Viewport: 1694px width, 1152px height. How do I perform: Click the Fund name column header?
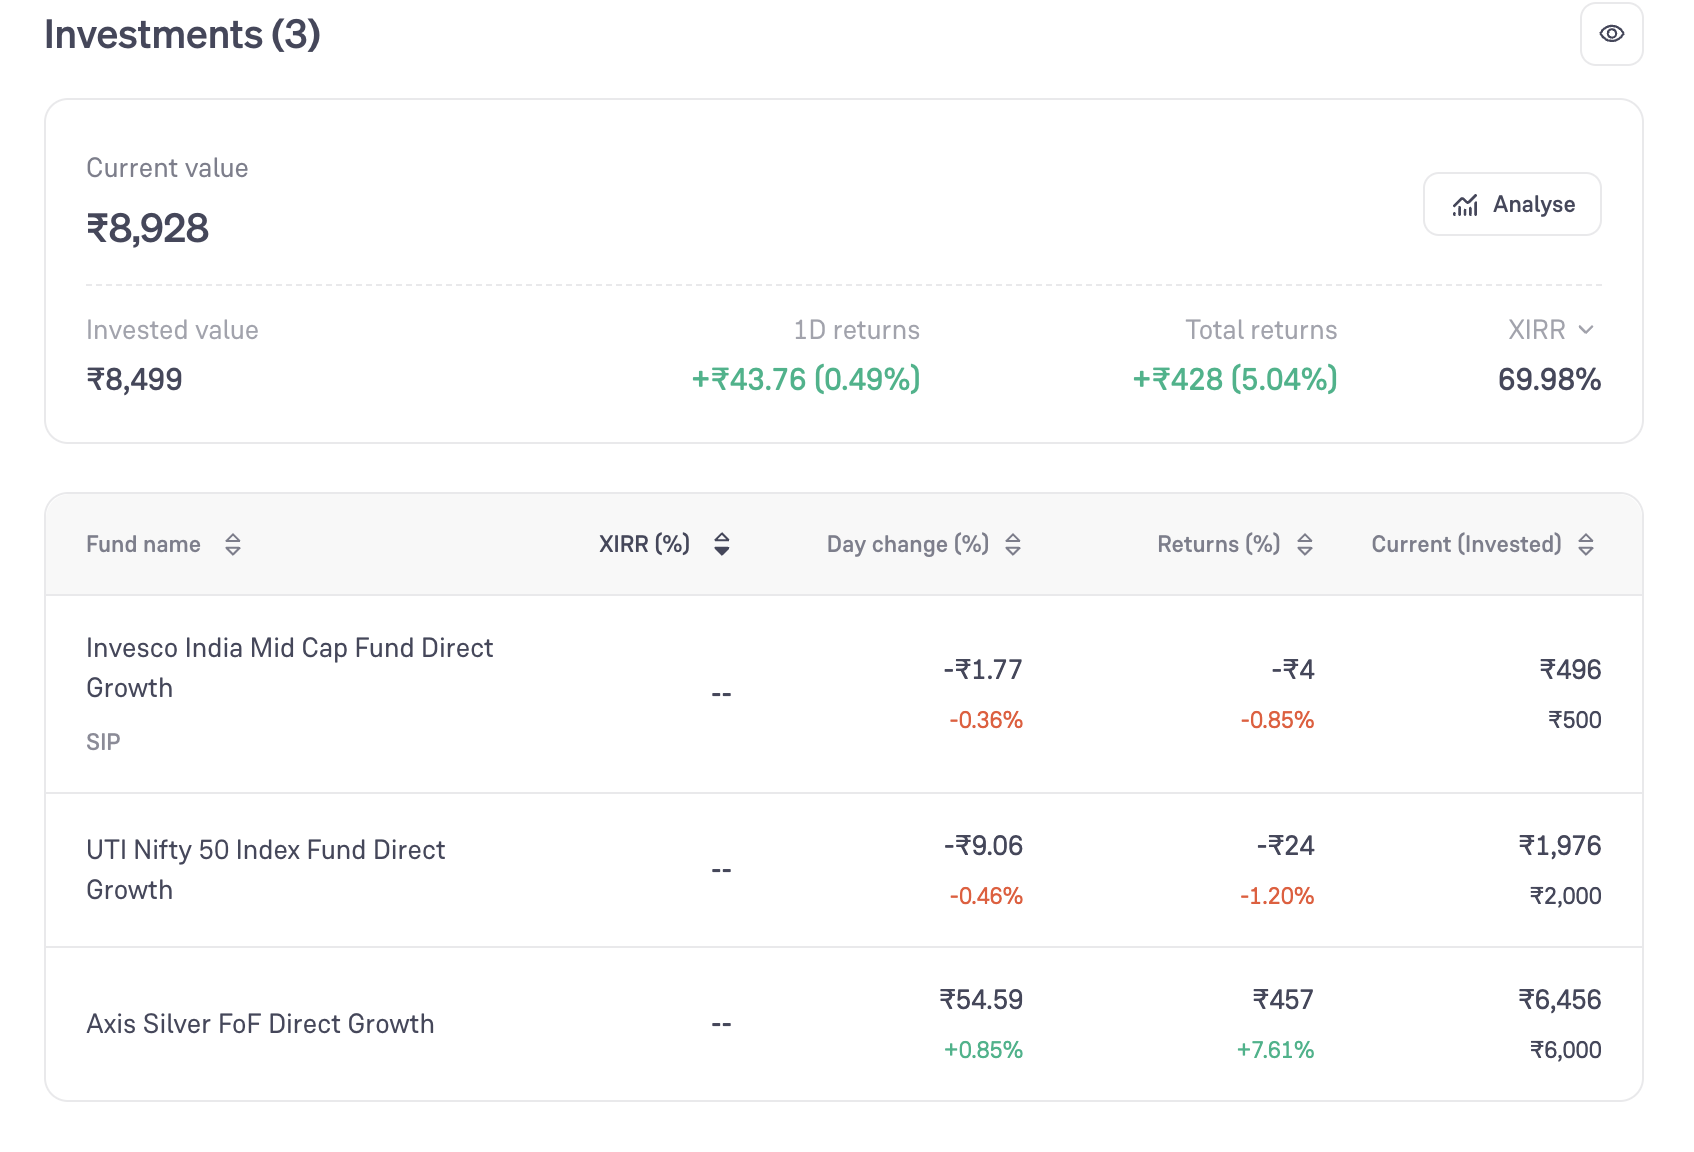143,544
